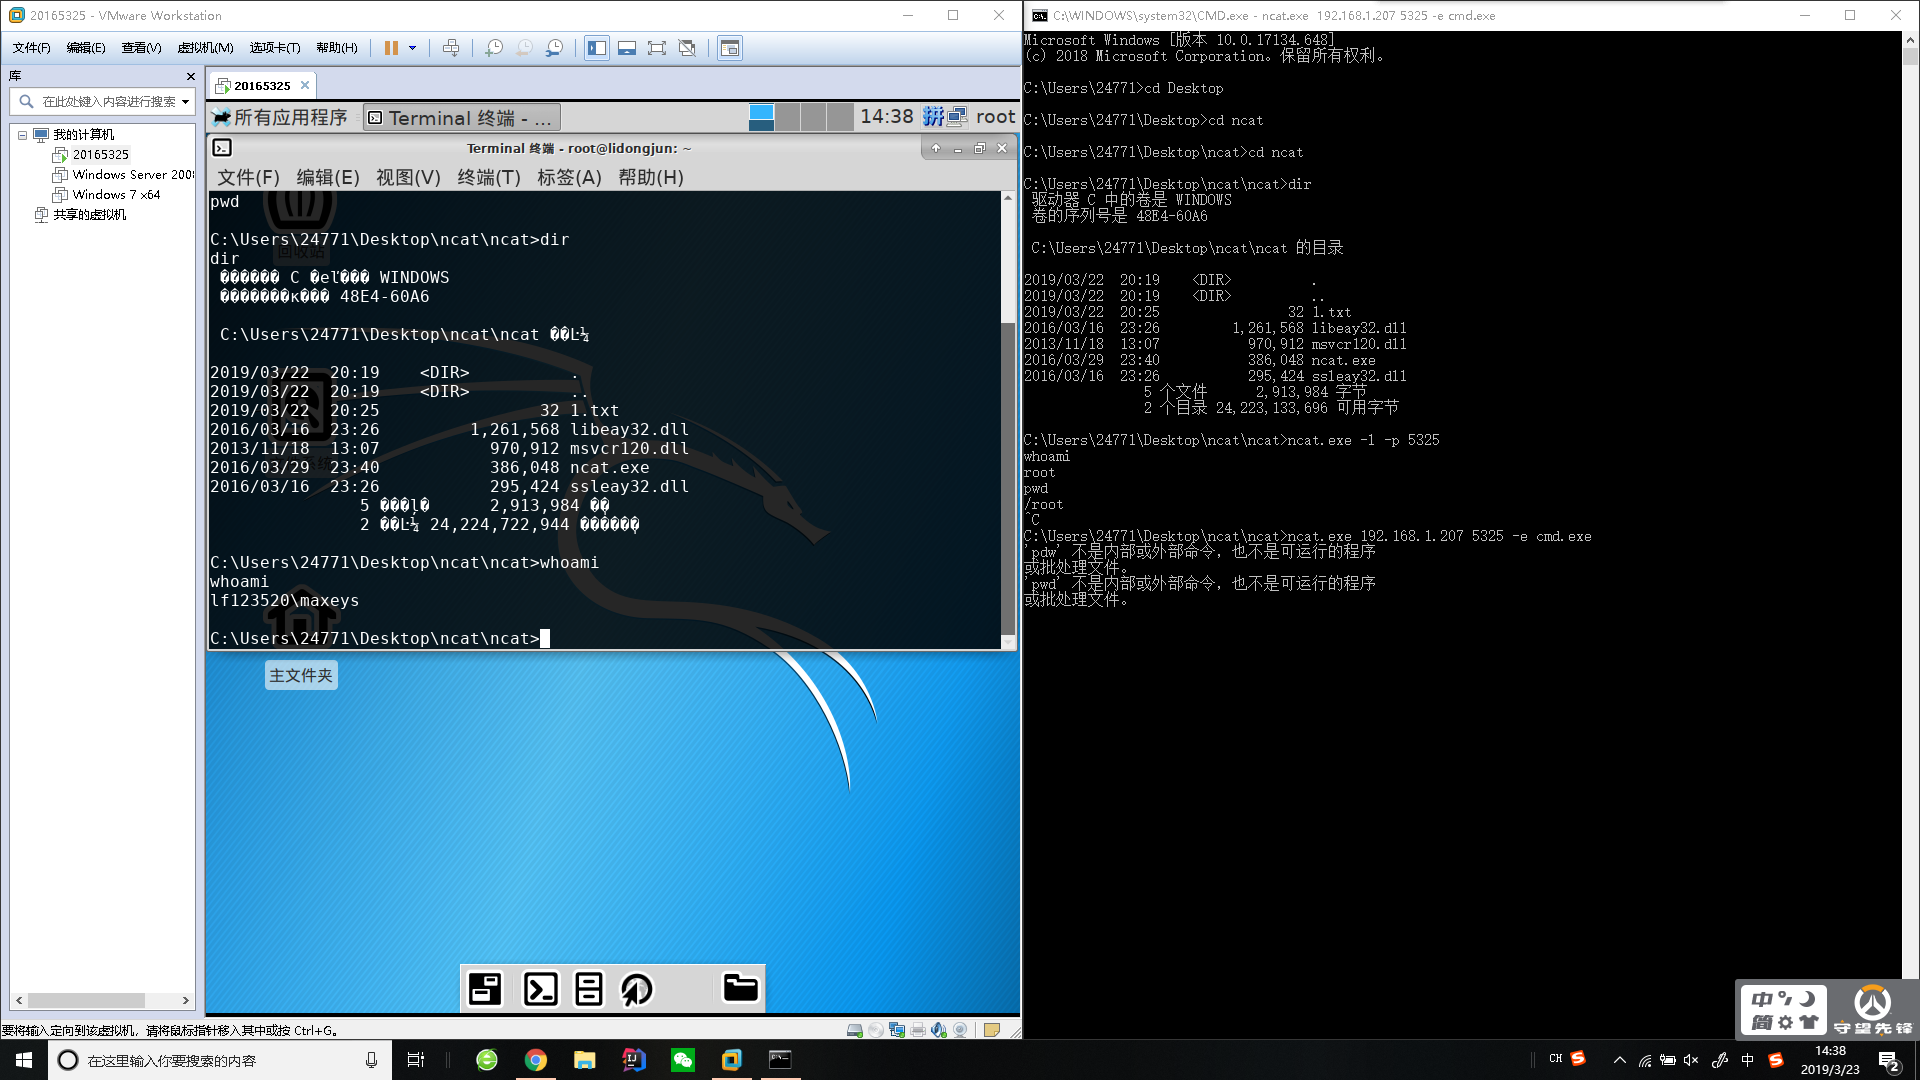
Task: Open the file manager dock folder icon
Action: tap(740, 989)
